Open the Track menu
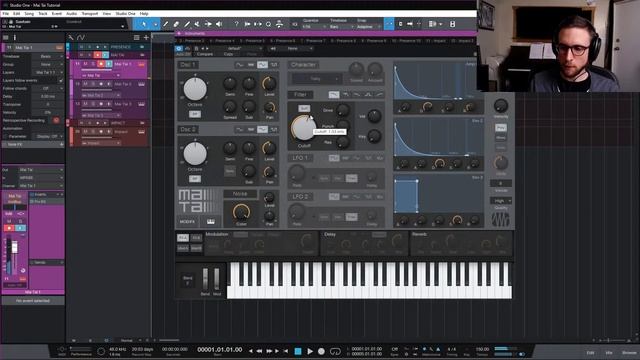The height and width of the screenshot is (360, 640). pyautogui.click(x=43, y=13)
